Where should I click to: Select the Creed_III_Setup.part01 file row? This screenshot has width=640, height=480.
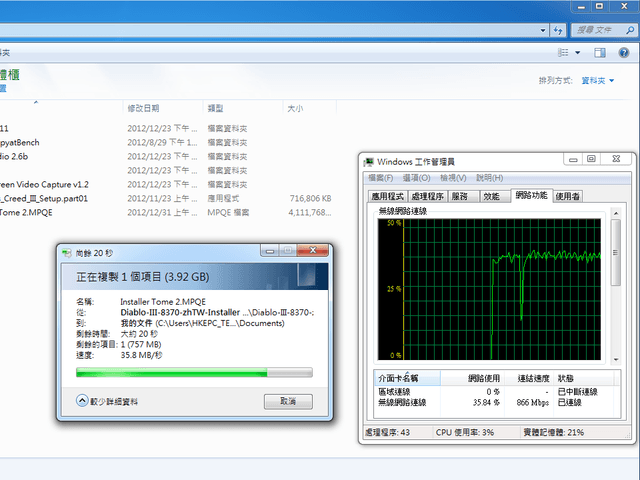[167, 198]
